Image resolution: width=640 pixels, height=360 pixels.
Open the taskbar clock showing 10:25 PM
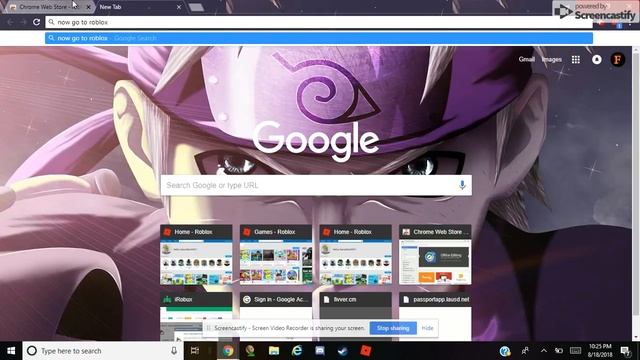click(600, 351)
